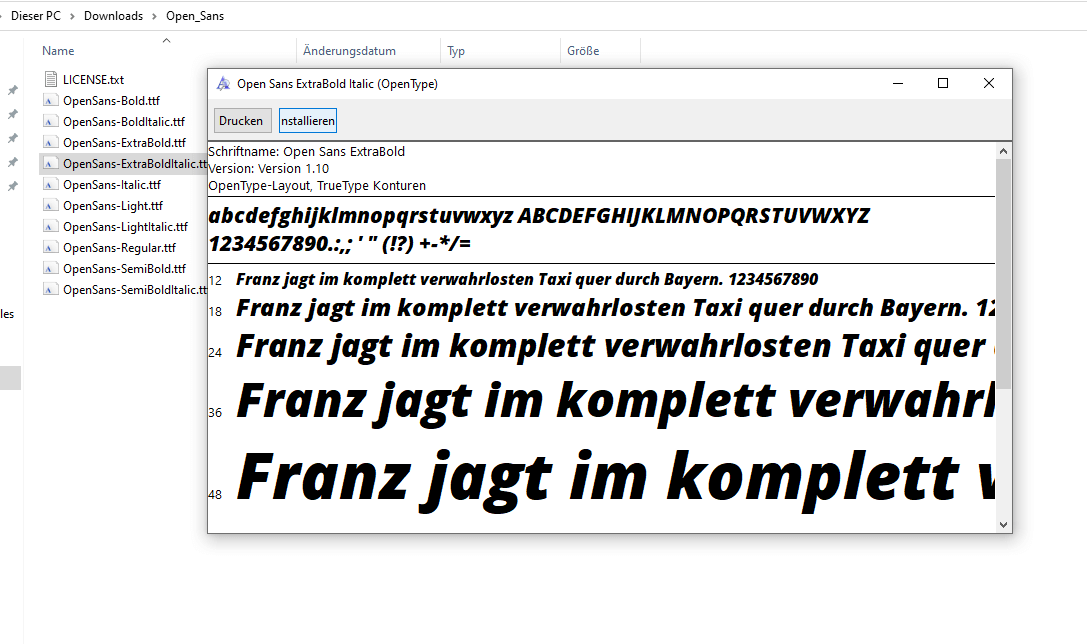
Task: Click the Version 1.10 text line
Action: point(269,168)
